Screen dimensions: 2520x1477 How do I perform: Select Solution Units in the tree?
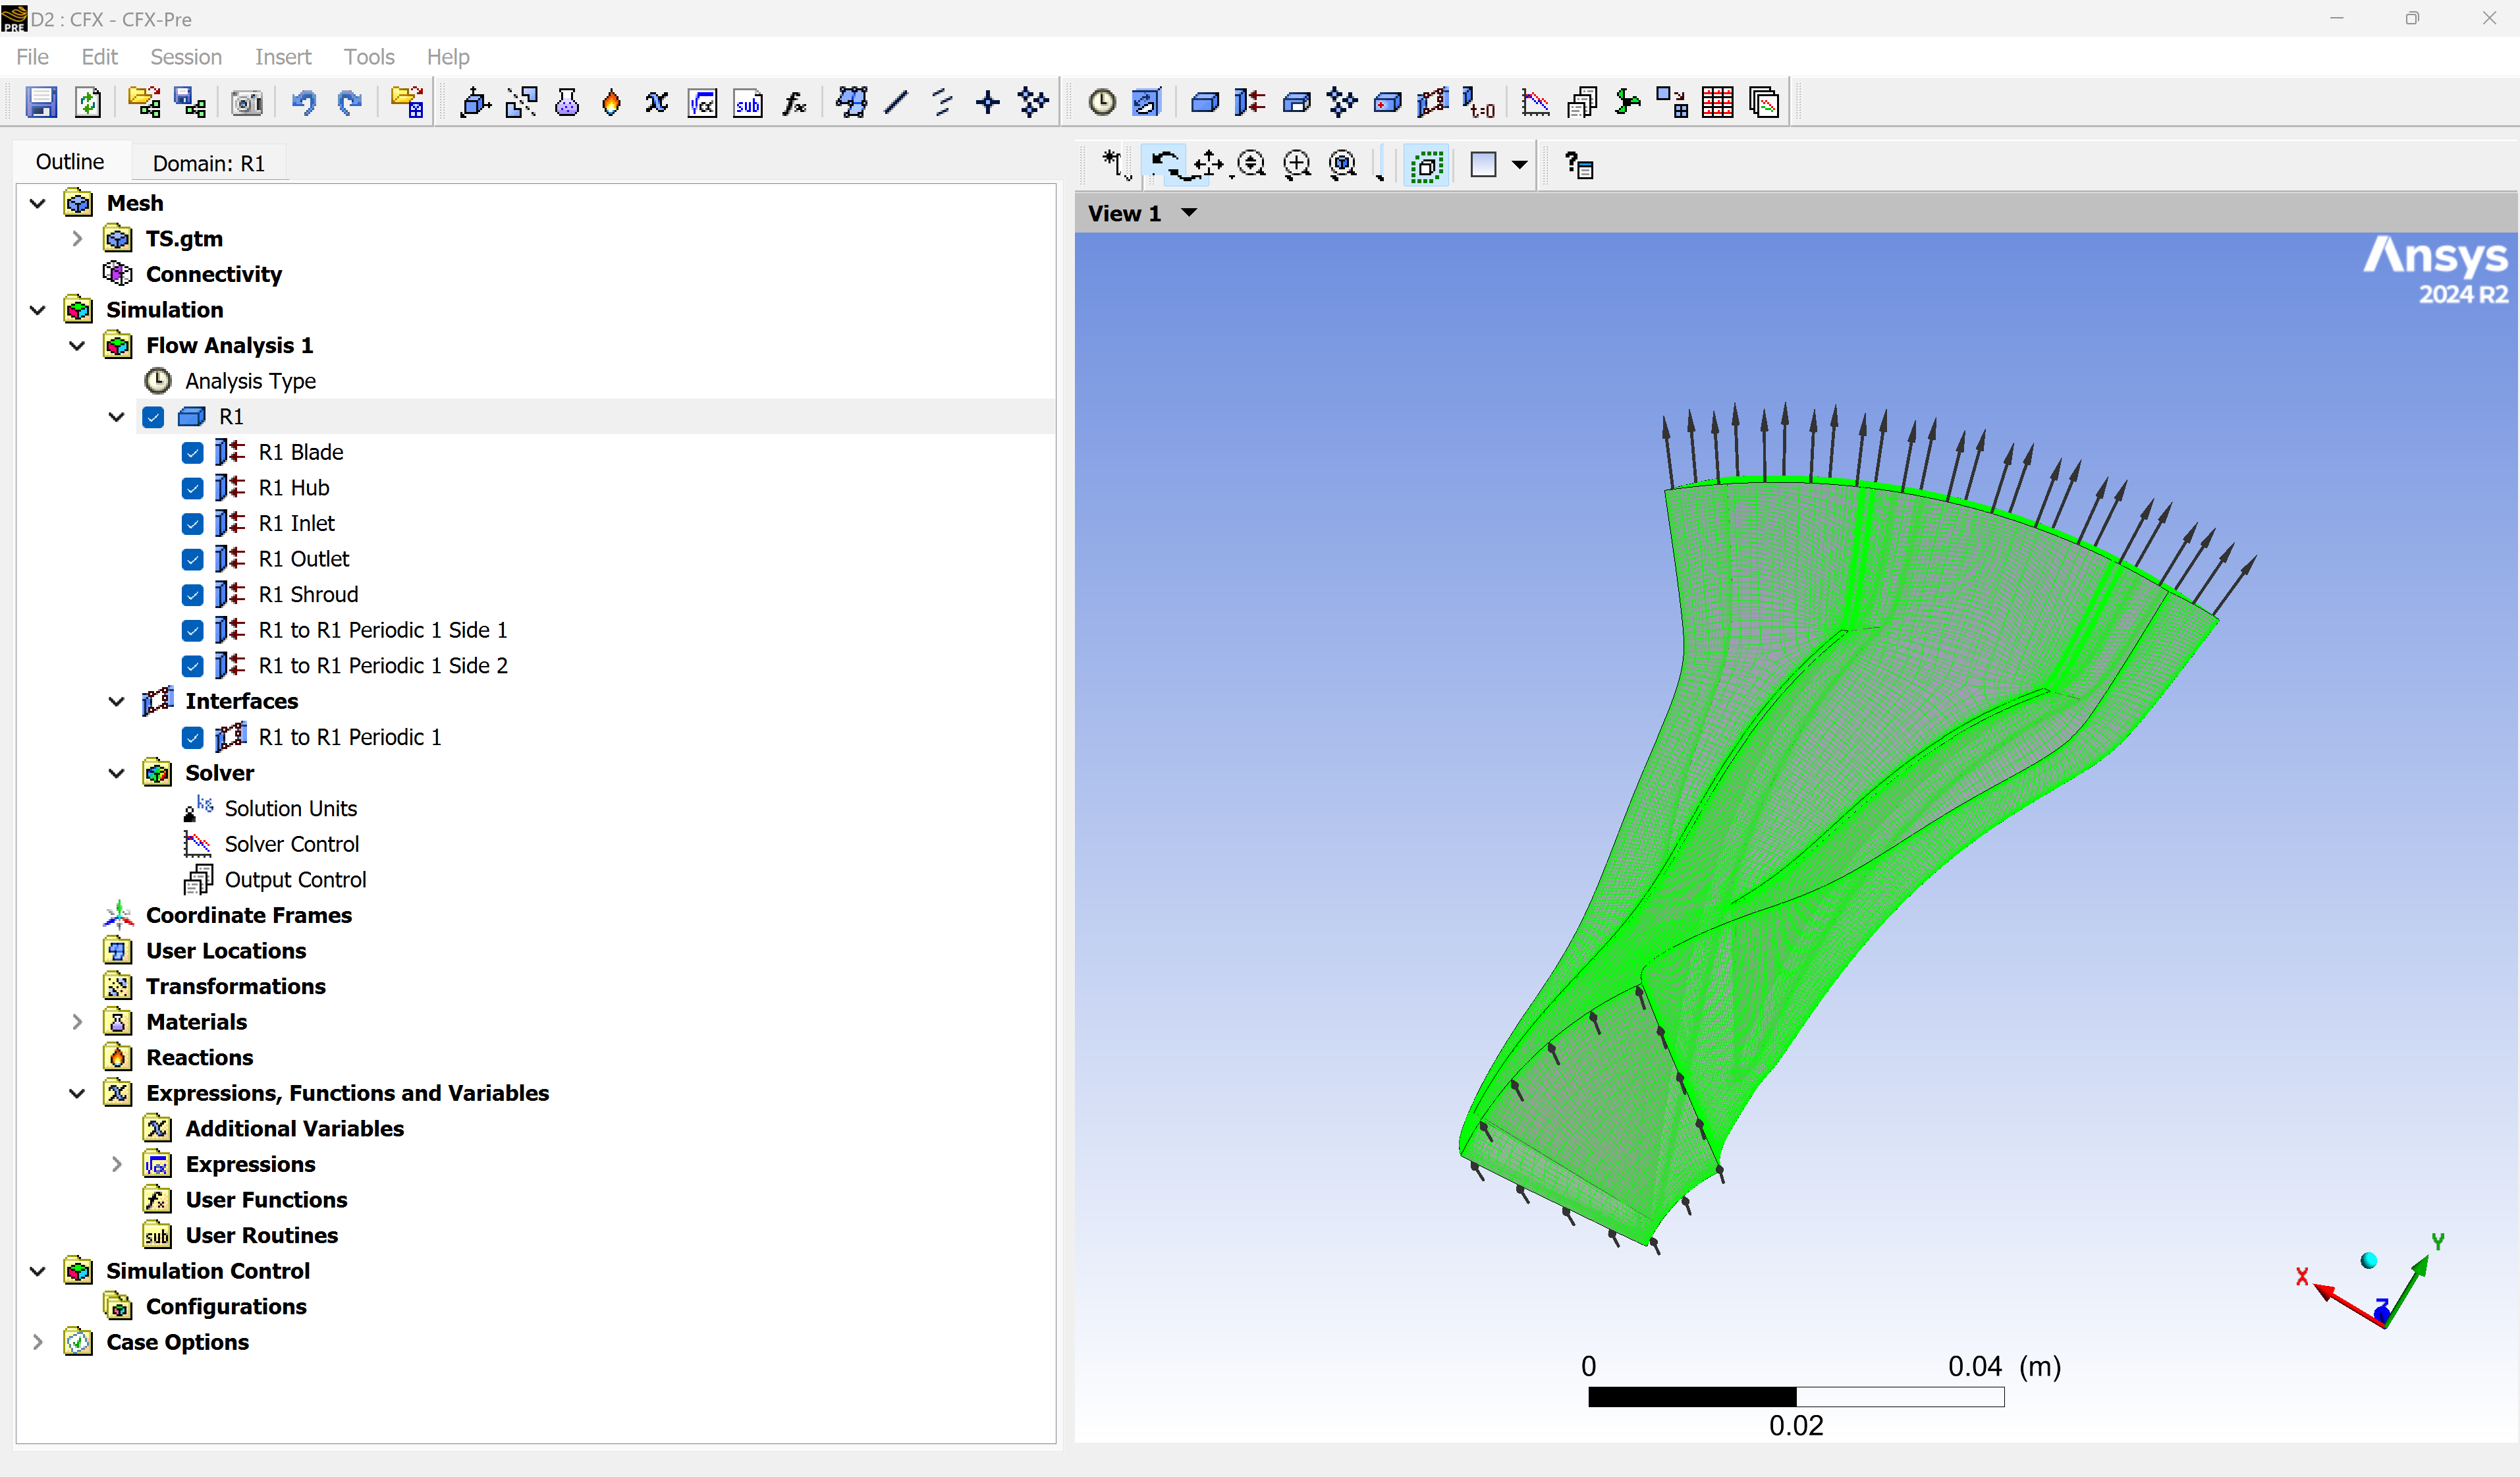tap(290, 809)
